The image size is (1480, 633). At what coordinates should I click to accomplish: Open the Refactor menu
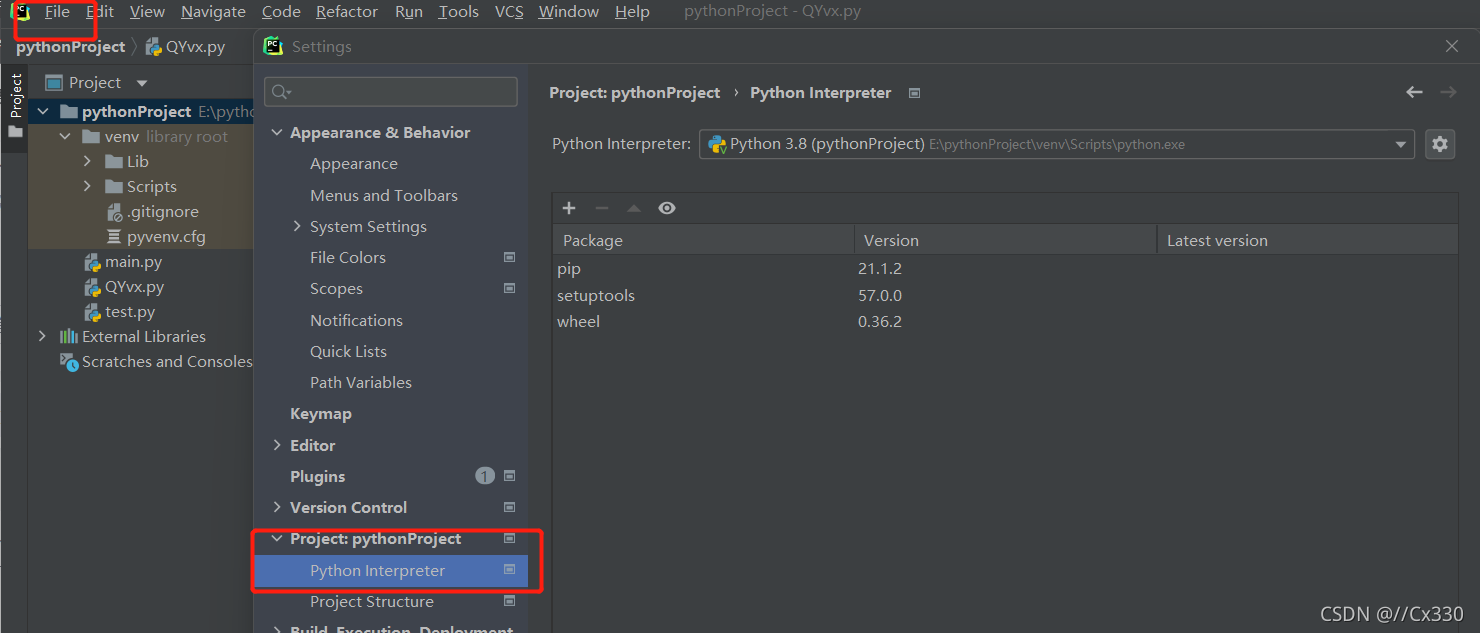pyautogui.click(x=347, y=12)
